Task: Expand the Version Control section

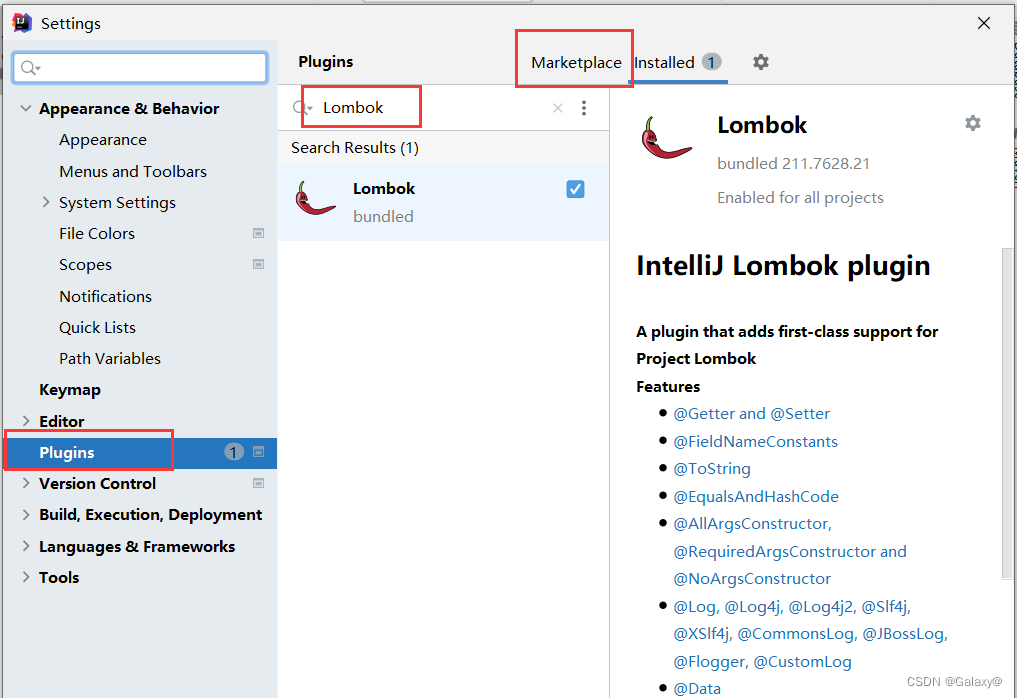Action: click(x=26, y=483)
